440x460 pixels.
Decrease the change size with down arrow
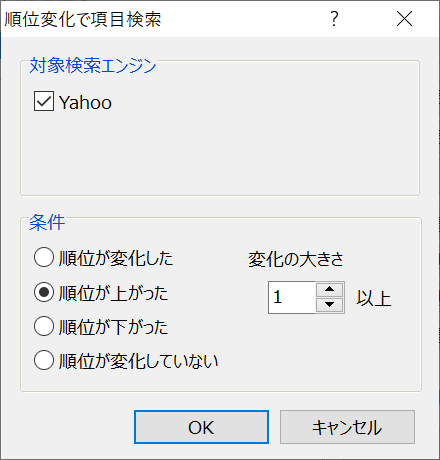[329, 305]
